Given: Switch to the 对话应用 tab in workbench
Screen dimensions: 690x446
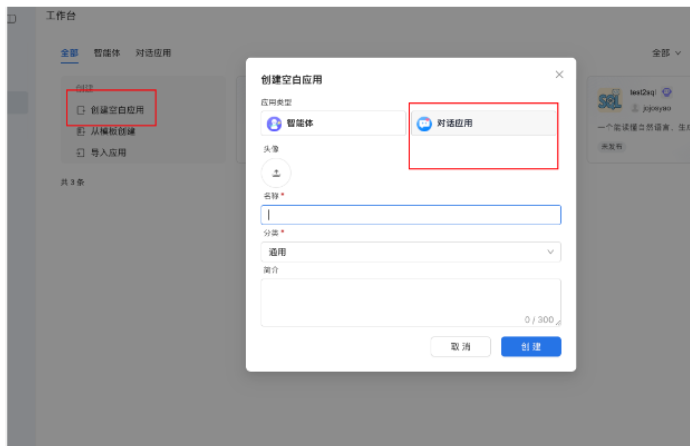Looking at the screenshot, I should pyautogui.click(x=153, y=53).
